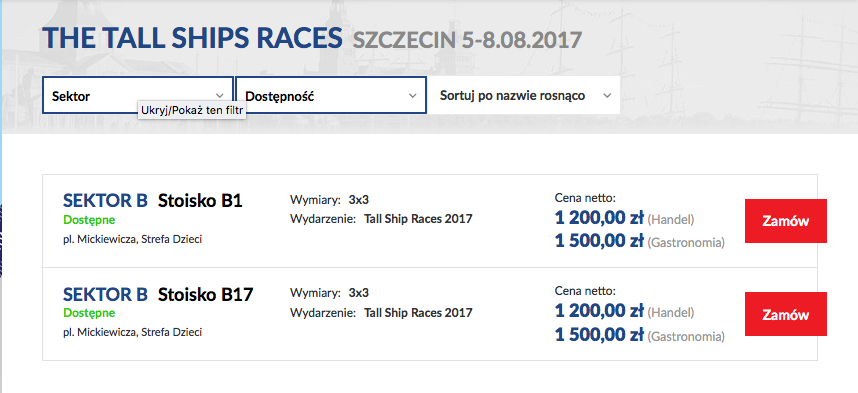The image size is (858, 393).
Task: Click Dostępne status under Stoisko B17
Action: pos(89,314)
